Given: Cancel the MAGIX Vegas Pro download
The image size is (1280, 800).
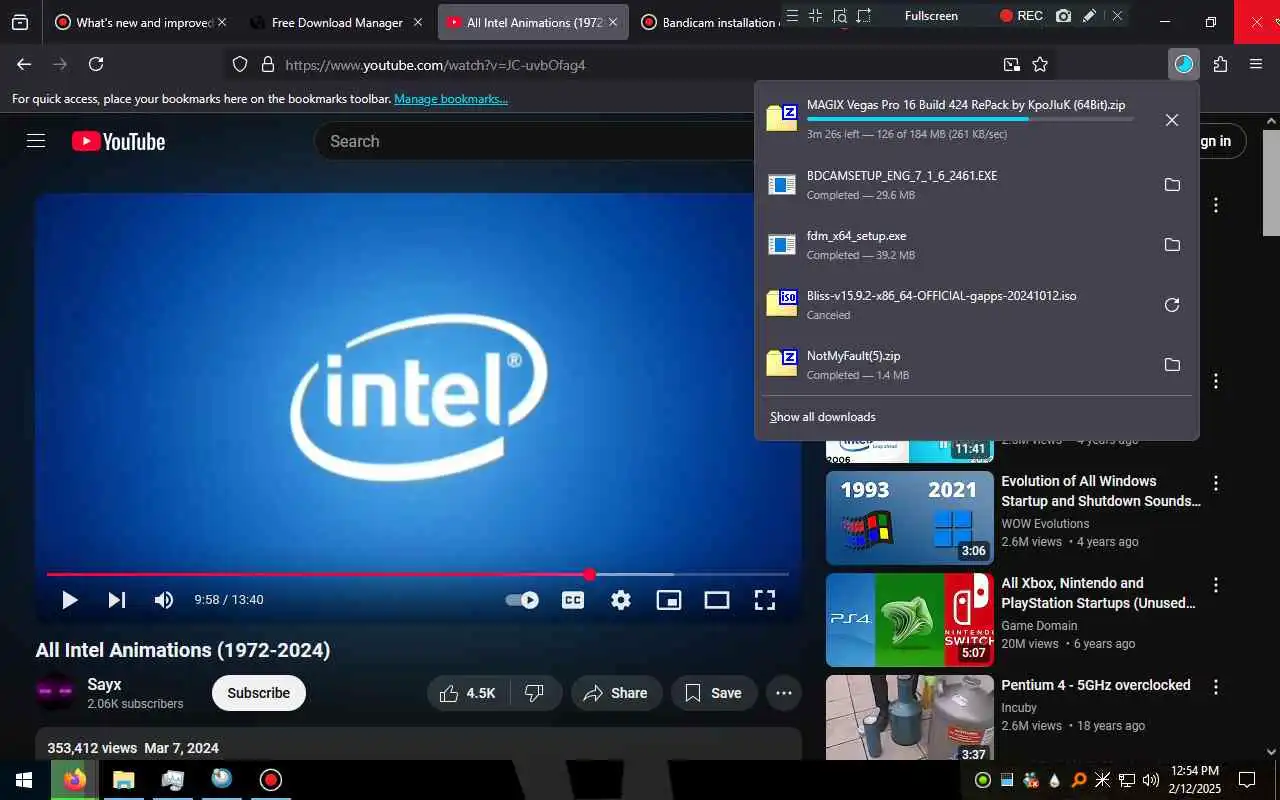Looking at the screenshot, I should [x=1172, y=120].
